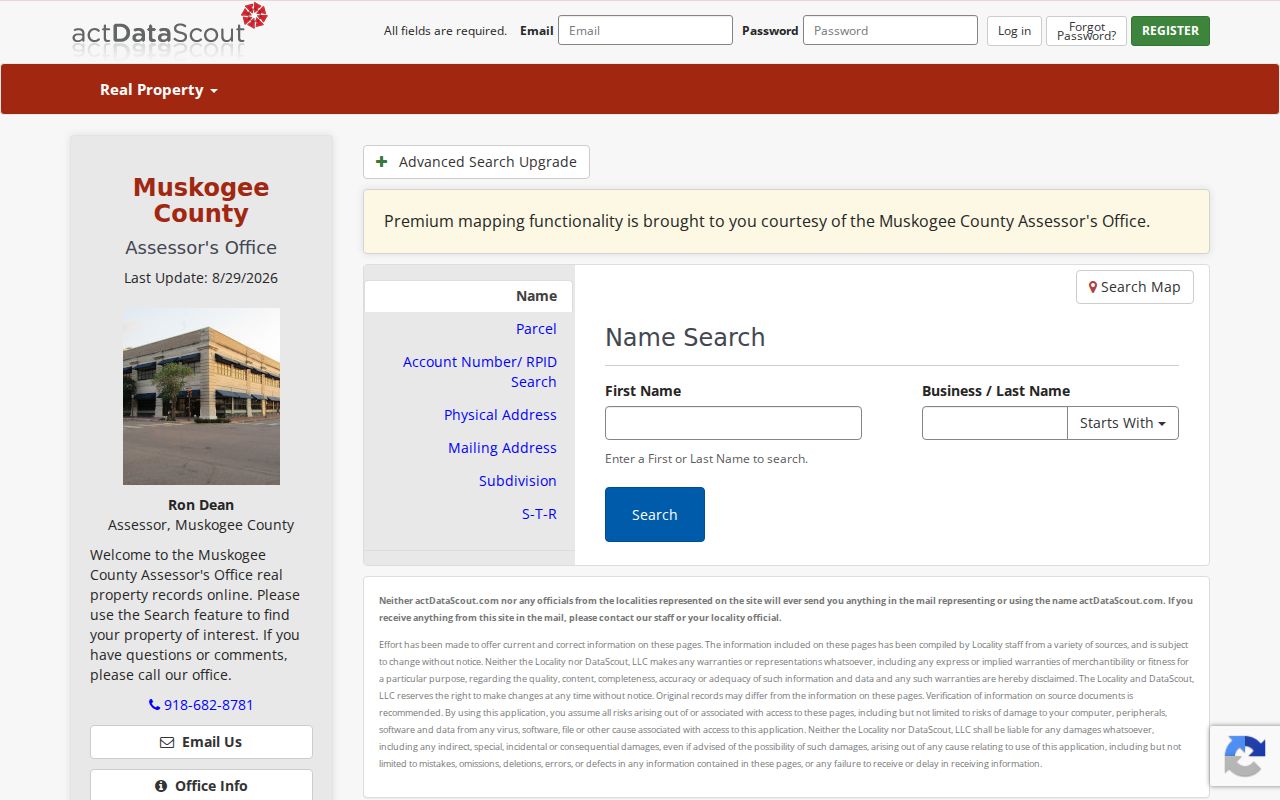Click the plus icon on Advanced Search Upgrade
Image resolution: width=1280 pixels, height=800 pixels.
tap(381, 162)
